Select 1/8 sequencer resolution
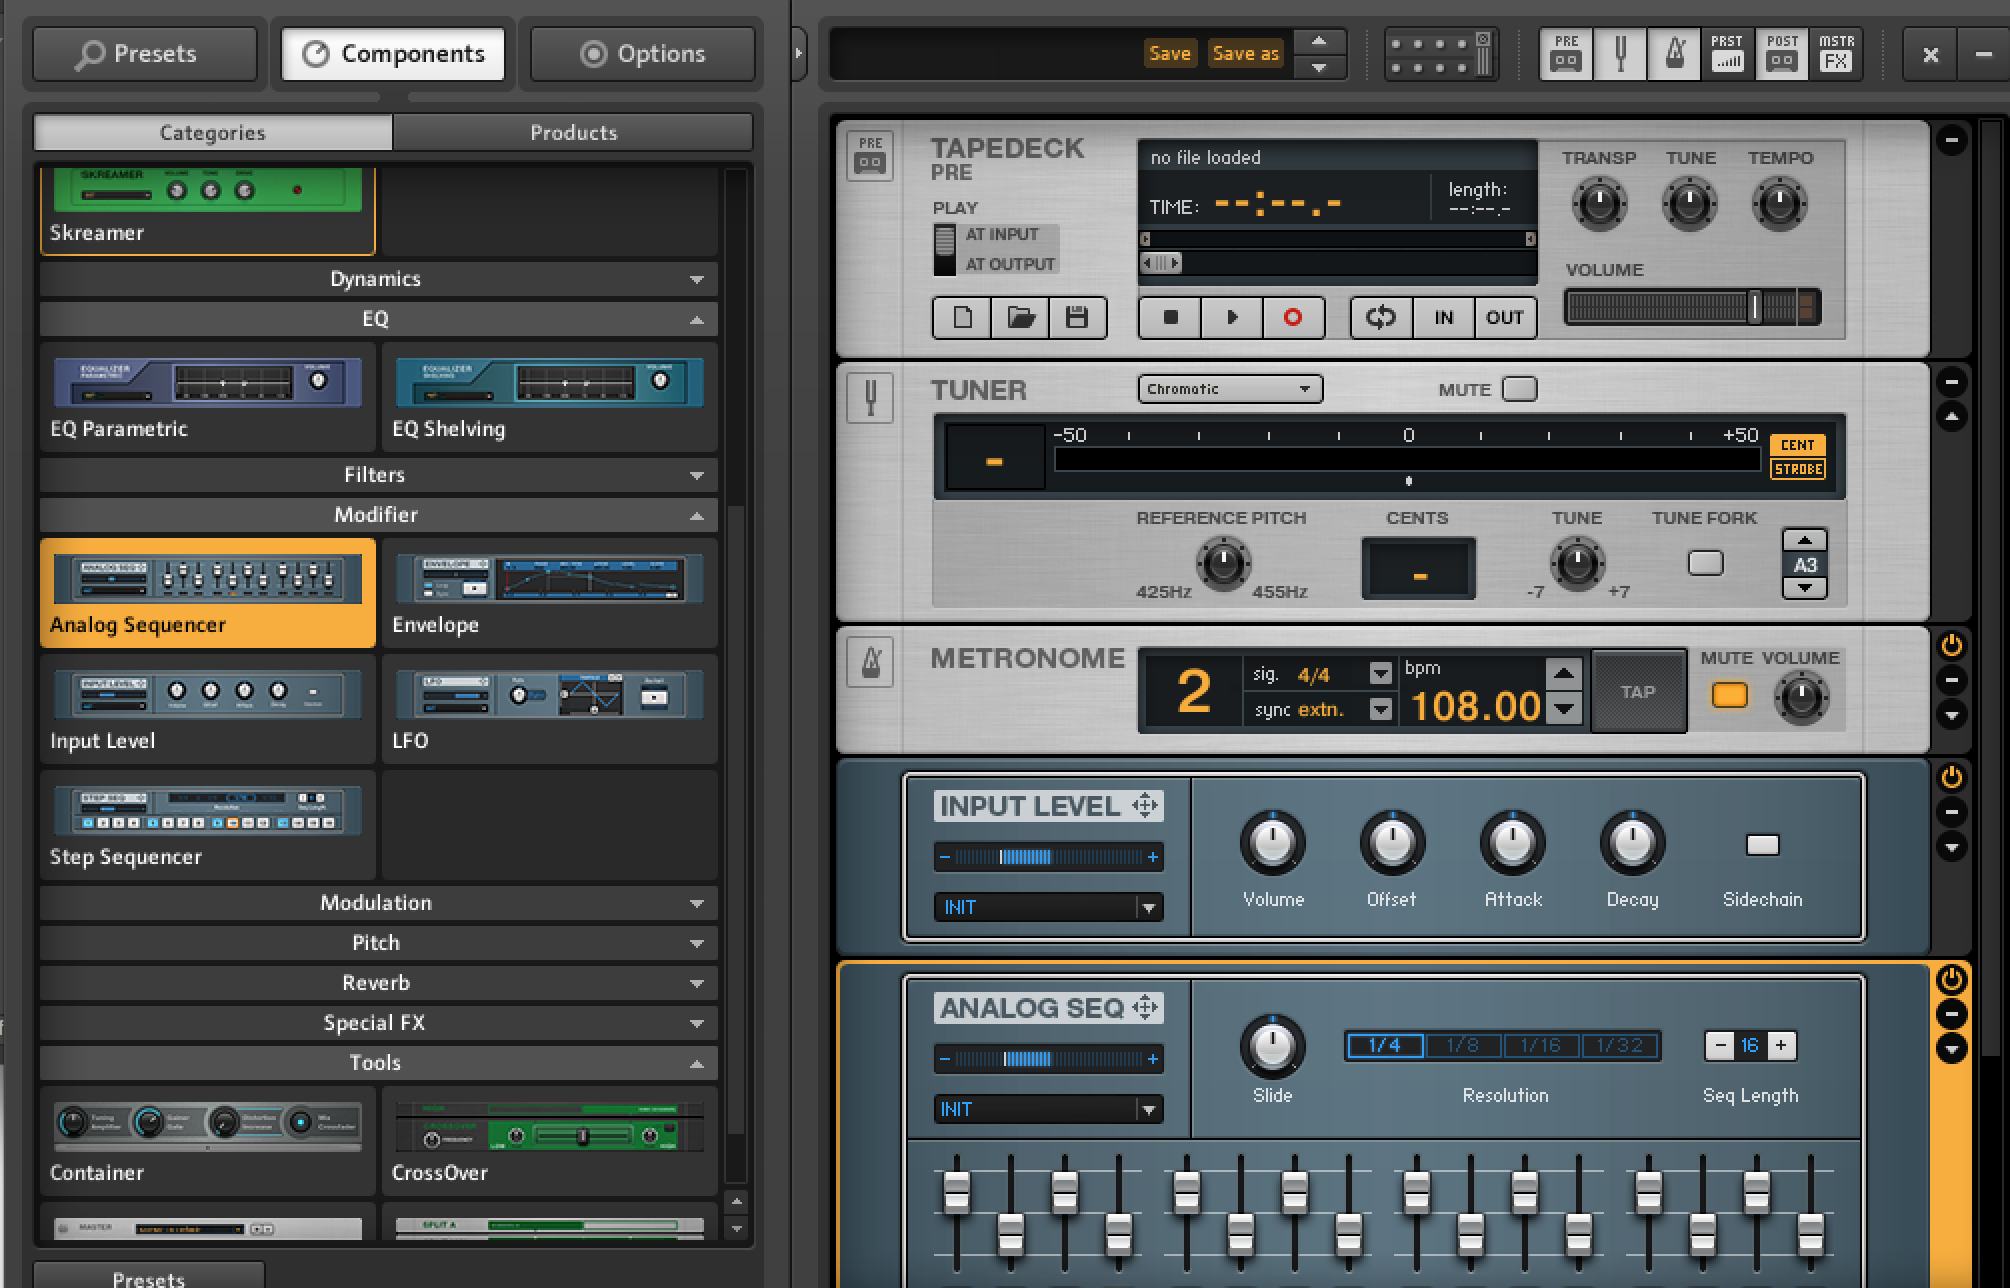 point(1462,1046)
